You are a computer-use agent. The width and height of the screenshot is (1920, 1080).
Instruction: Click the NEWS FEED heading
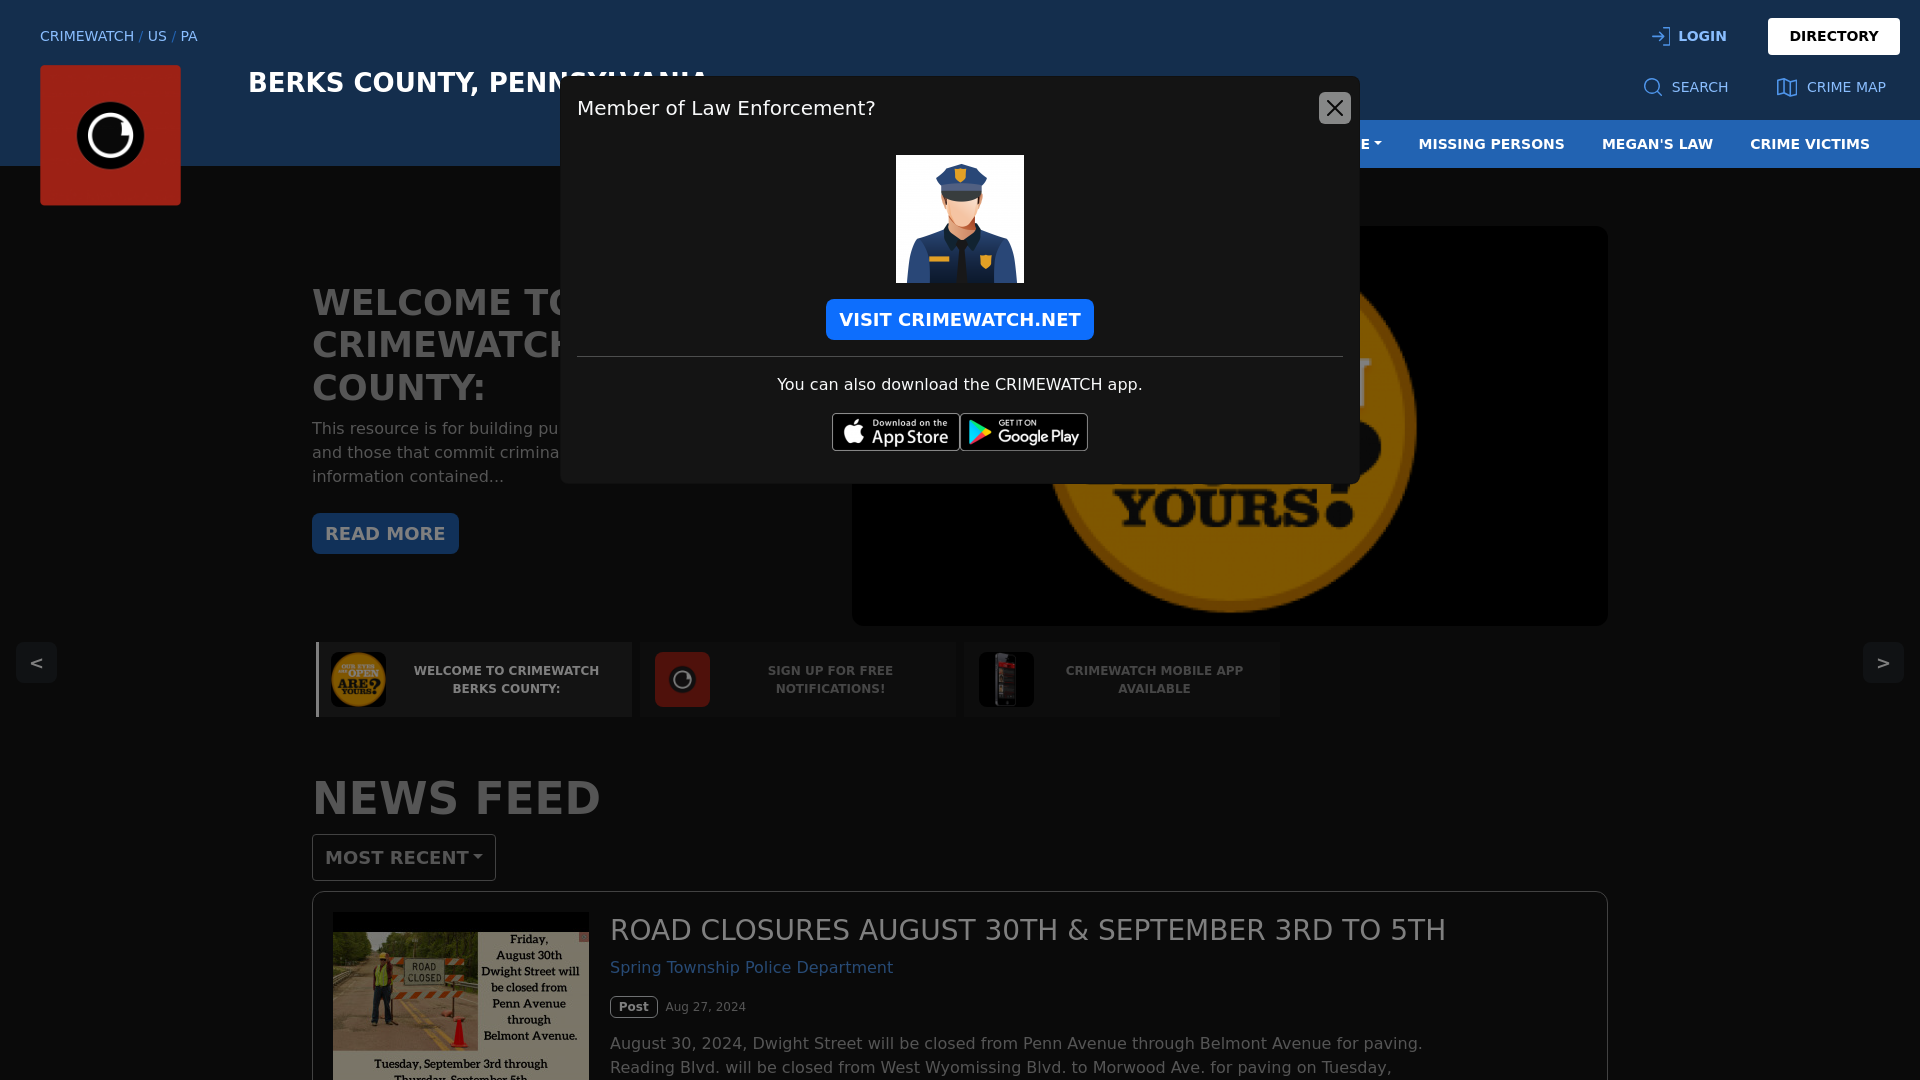click(457, 799)
